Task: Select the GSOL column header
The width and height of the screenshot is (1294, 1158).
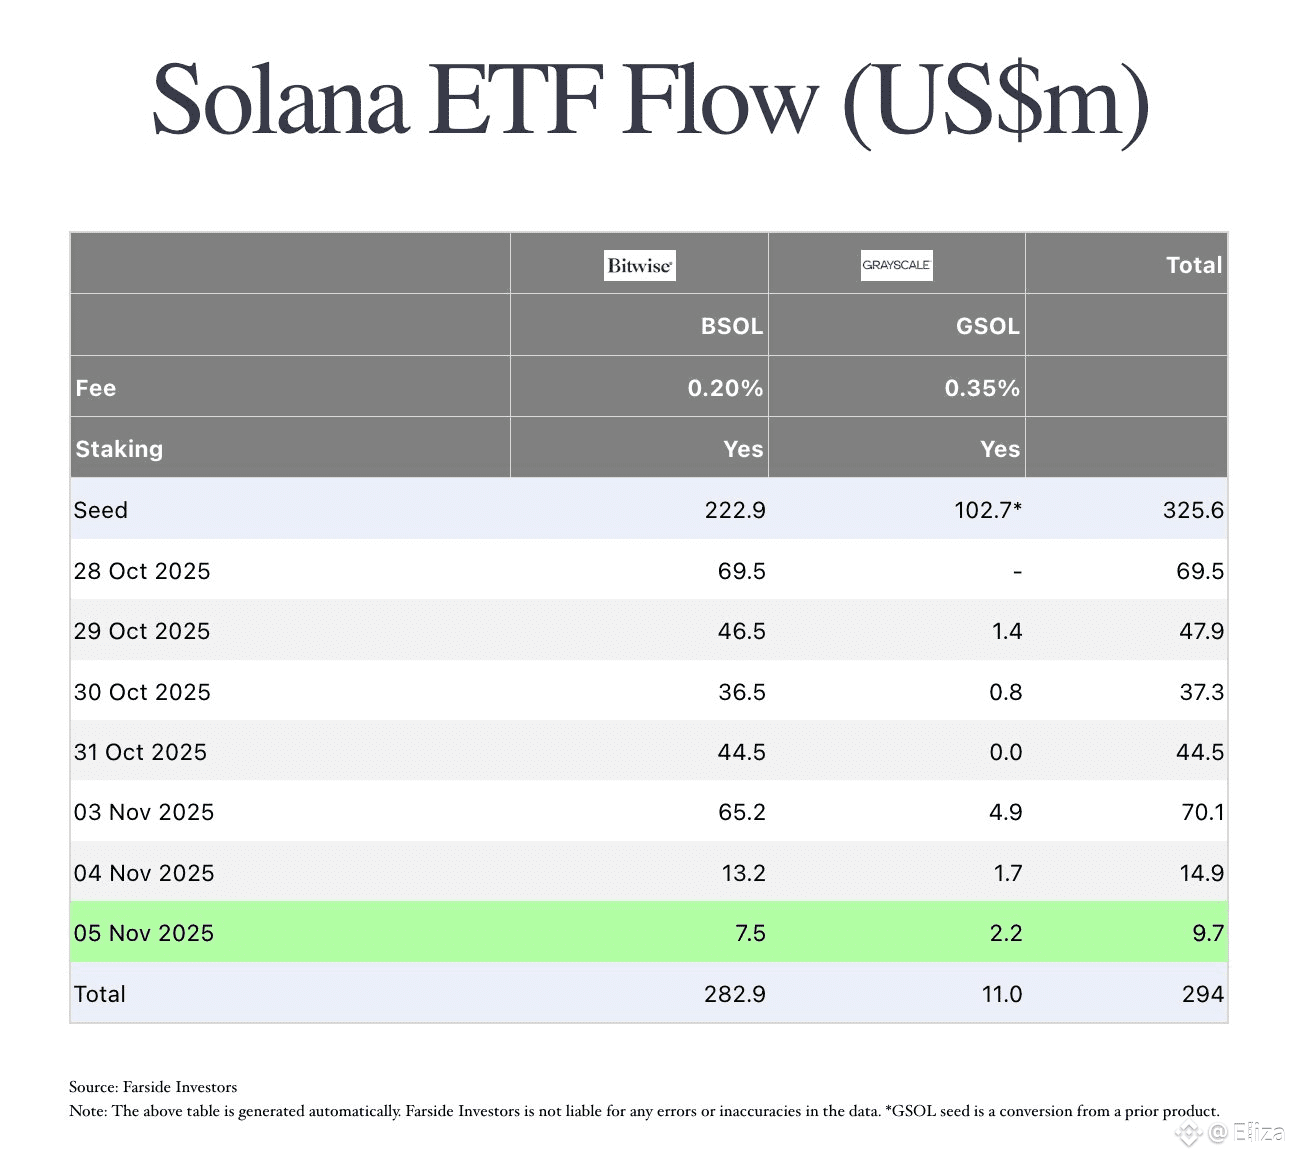Action: pyautogui.click(x=987, y=326)
